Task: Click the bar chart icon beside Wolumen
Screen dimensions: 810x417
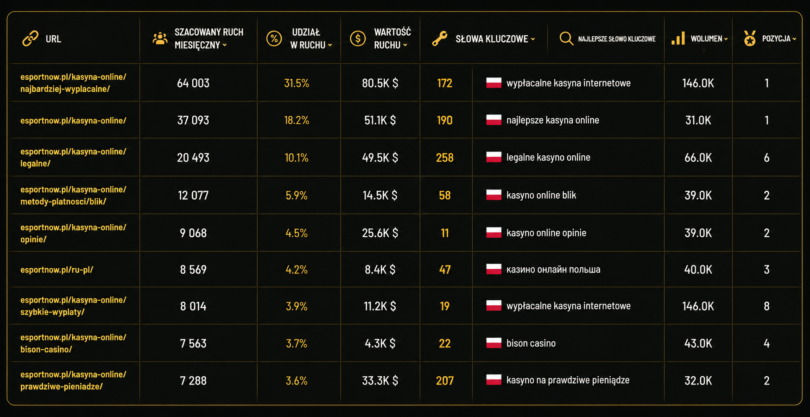Action: pos(678,38)
